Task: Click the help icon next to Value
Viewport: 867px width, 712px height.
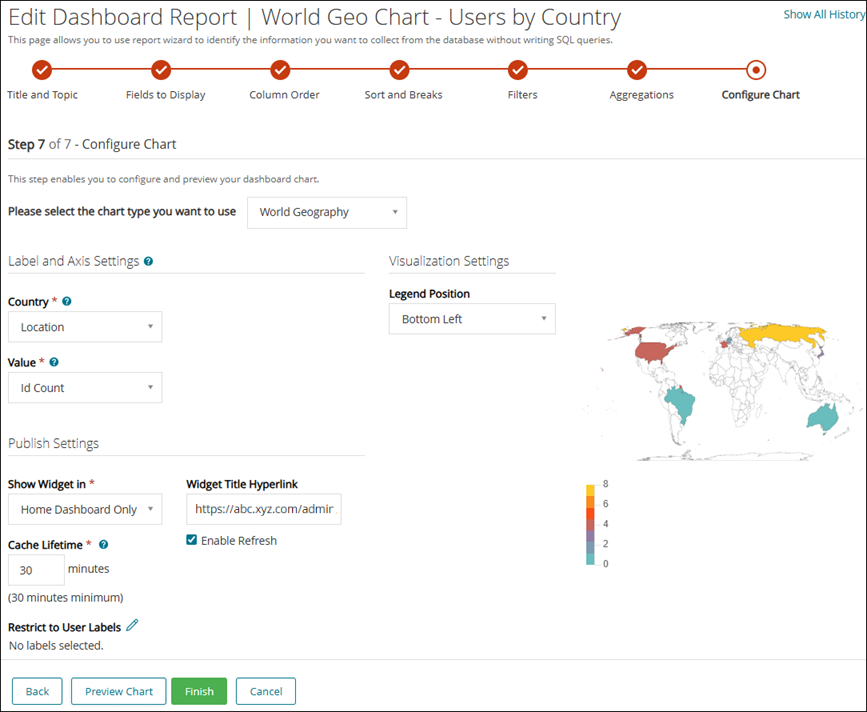Action: click(54, 362)
